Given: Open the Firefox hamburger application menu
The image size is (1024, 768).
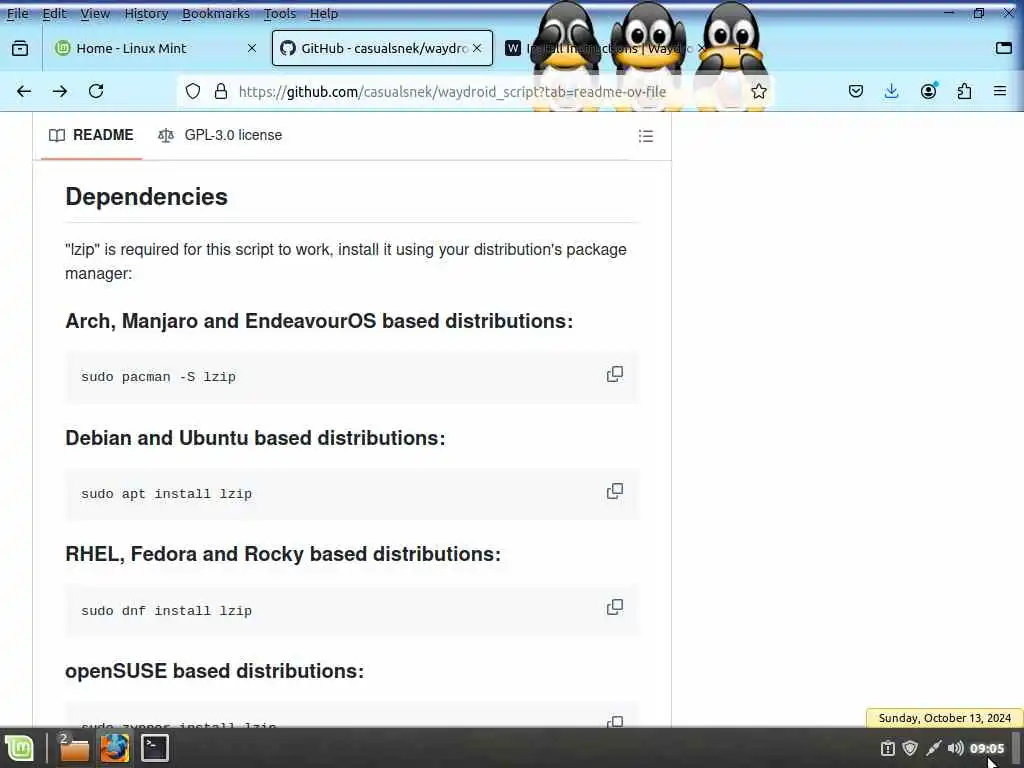Looking at the screenshot, I should pos(1000,91).
